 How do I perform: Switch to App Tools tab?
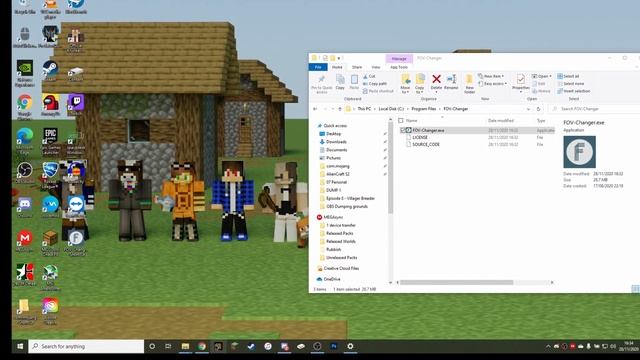tap(399, 67)
